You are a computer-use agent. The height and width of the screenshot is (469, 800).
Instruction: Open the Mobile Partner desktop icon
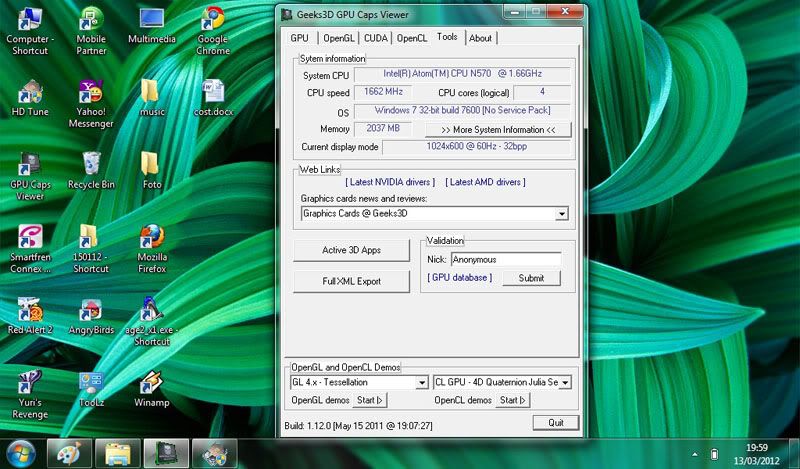tap(91, 32)
